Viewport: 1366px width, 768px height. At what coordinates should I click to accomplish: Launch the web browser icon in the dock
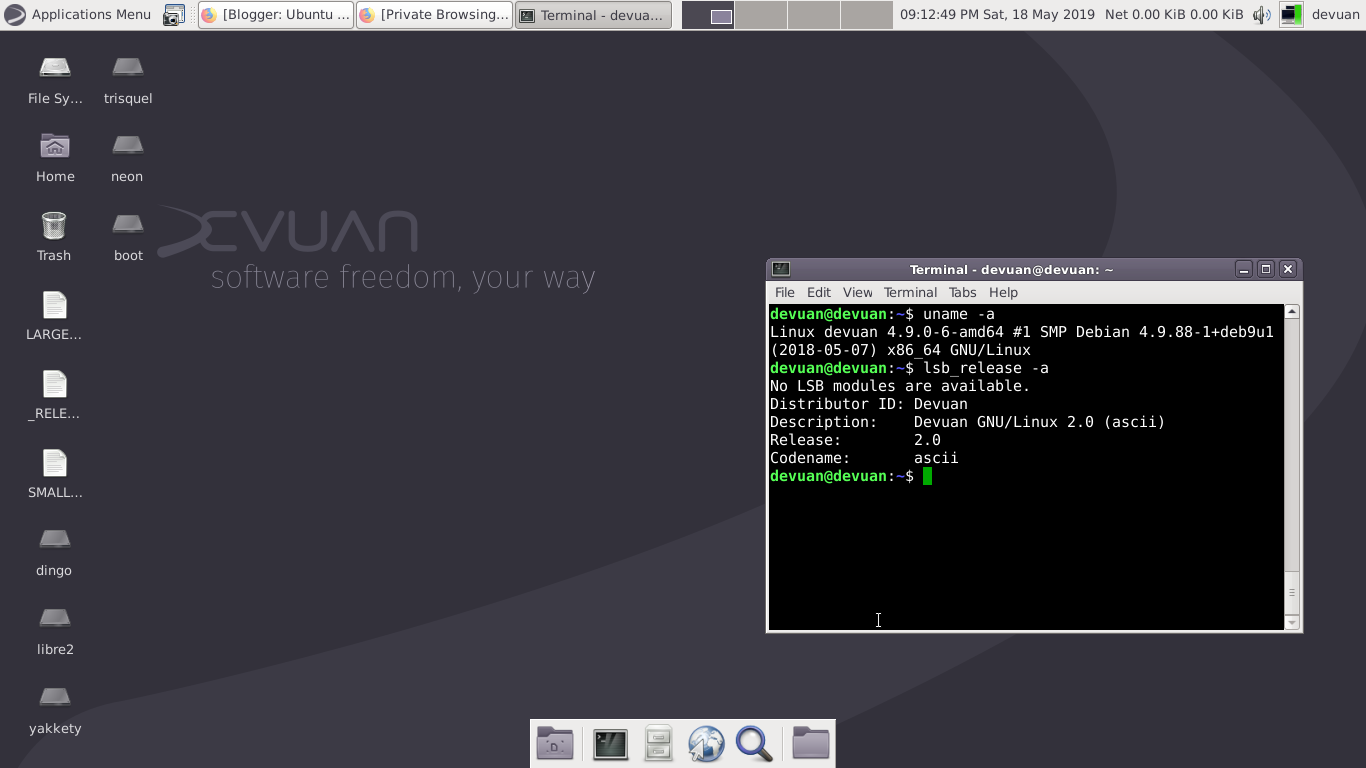[x=706, y=743]
